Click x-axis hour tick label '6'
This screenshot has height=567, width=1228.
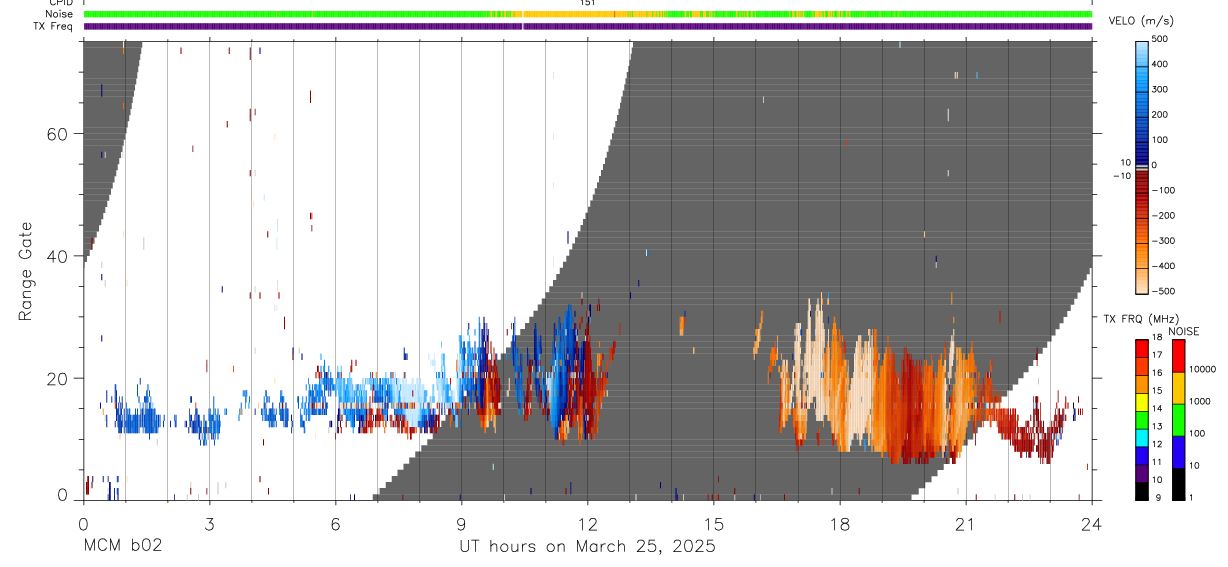pos(335,523)
